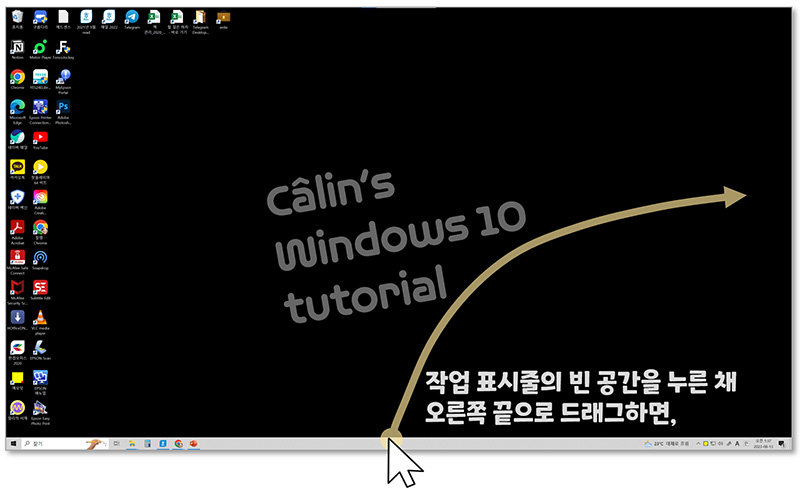Open the notification action center
Image resolution: width=800 pixels, height=497 pixels.
coord(781,444)
